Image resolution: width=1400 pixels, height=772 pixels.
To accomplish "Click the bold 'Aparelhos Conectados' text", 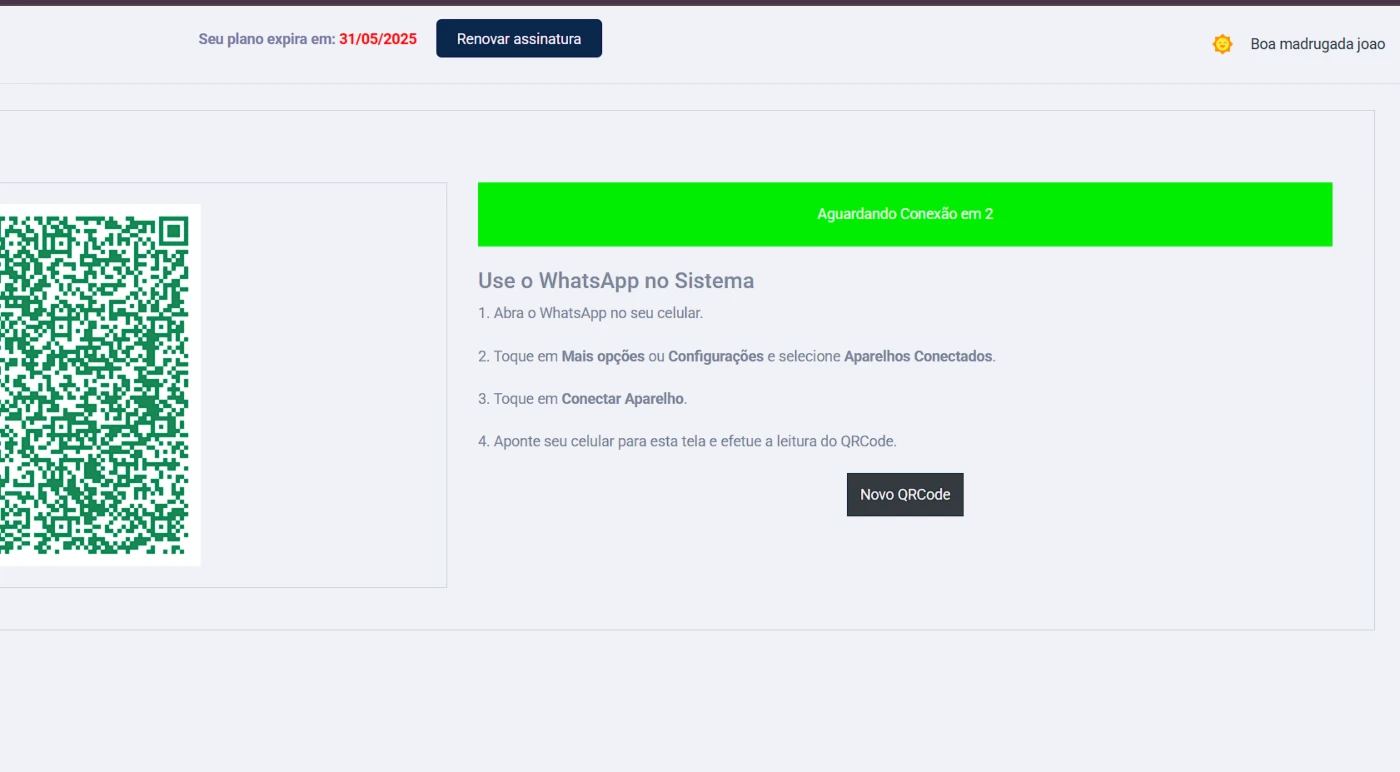I will point(918,356).
